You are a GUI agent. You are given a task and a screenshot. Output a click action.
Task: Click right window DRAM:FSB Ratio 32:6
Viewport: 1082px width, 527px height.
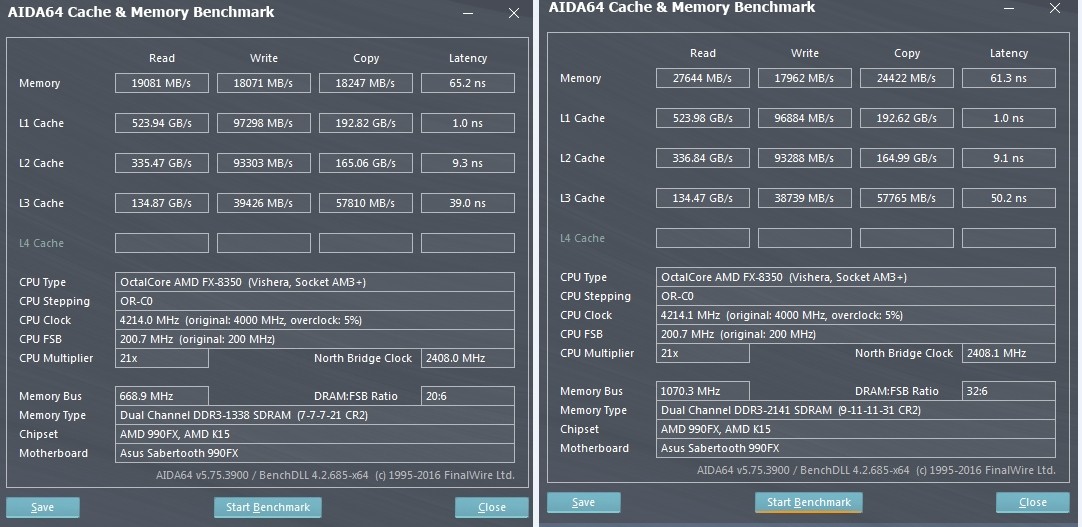(1009, 391)
